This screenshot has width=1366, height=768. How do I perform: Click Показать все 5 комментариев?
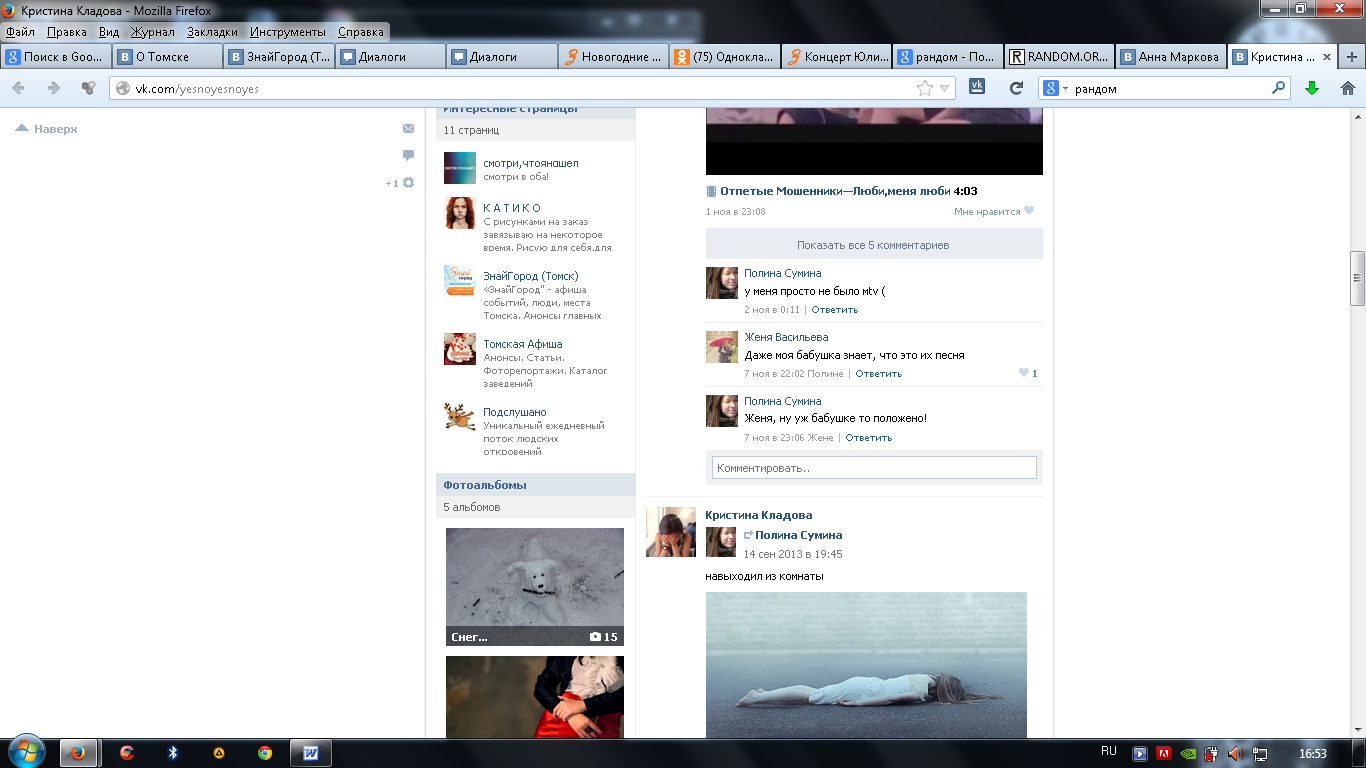[x=874, y=244]
